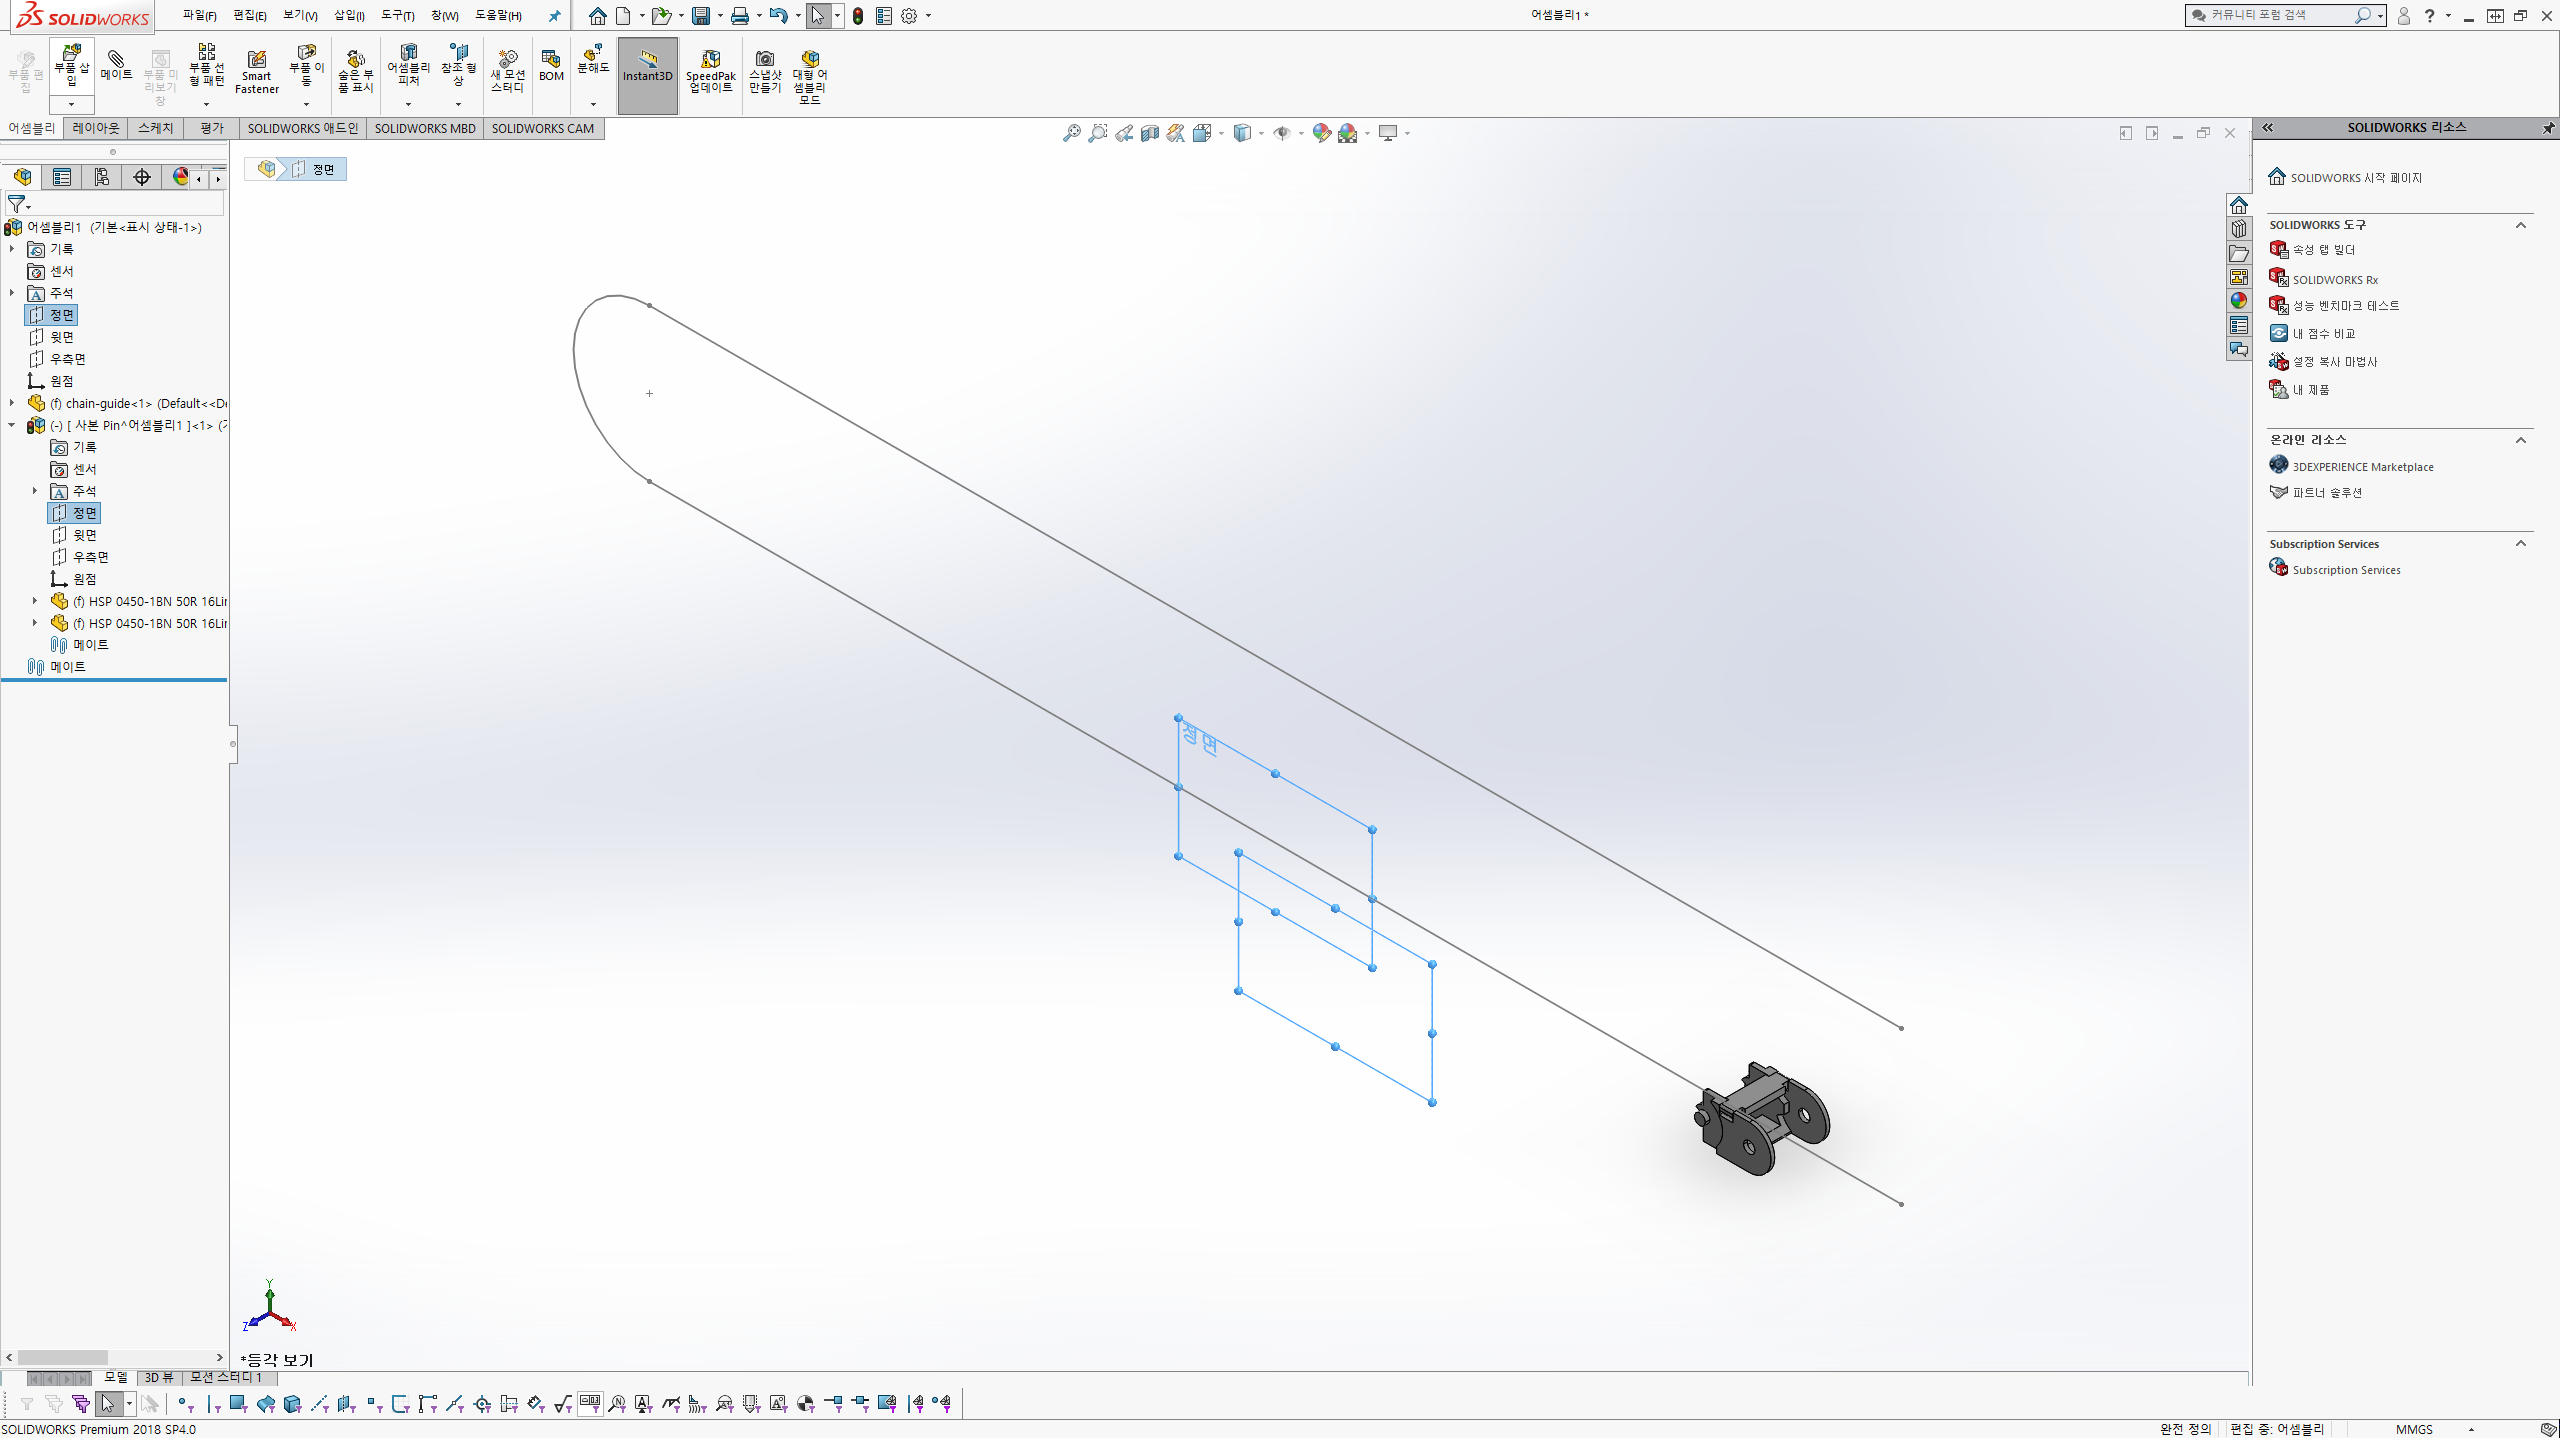Switch to the 스케치 tab

coord(155,128)
